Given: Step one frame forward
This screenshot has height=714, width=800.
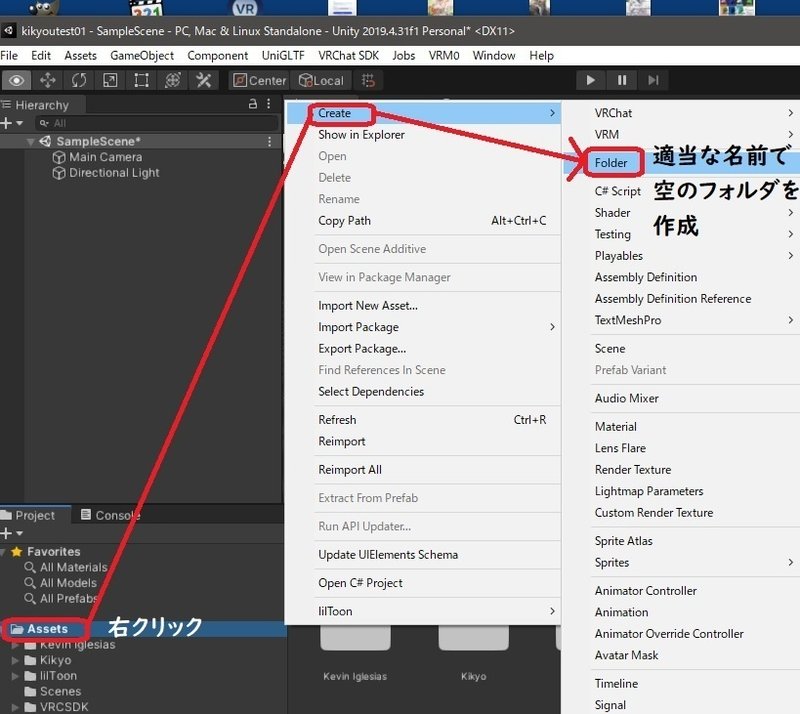Looking at the screenshot, I should click(653, 80).
